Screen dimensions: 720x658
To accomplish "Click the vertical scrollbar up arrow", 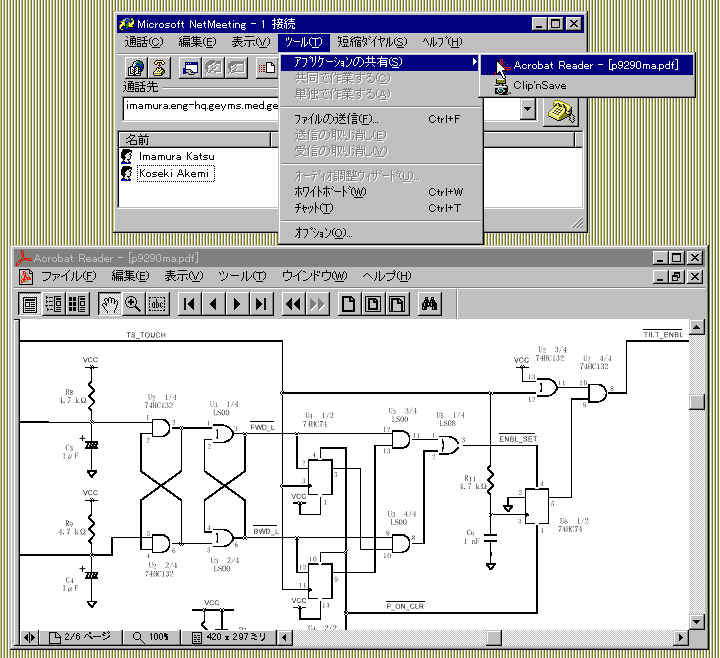I will click(697, 327).
